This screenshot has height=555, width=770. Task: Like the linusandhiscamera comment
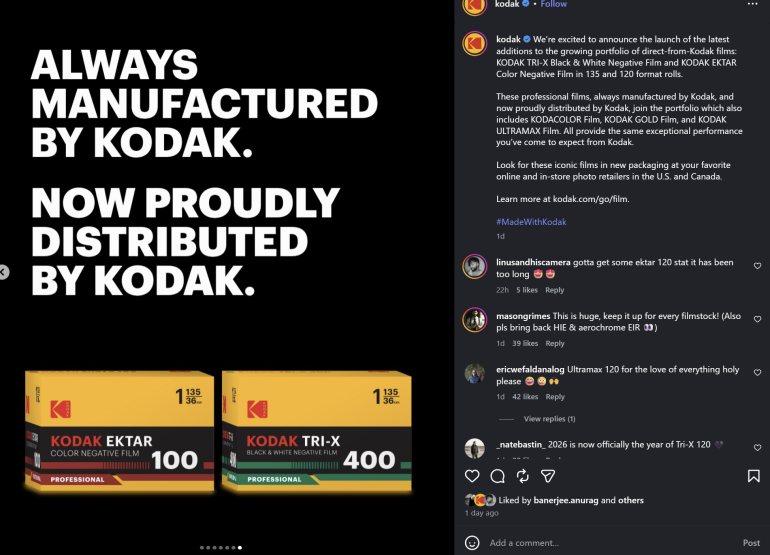pos(755,266)
